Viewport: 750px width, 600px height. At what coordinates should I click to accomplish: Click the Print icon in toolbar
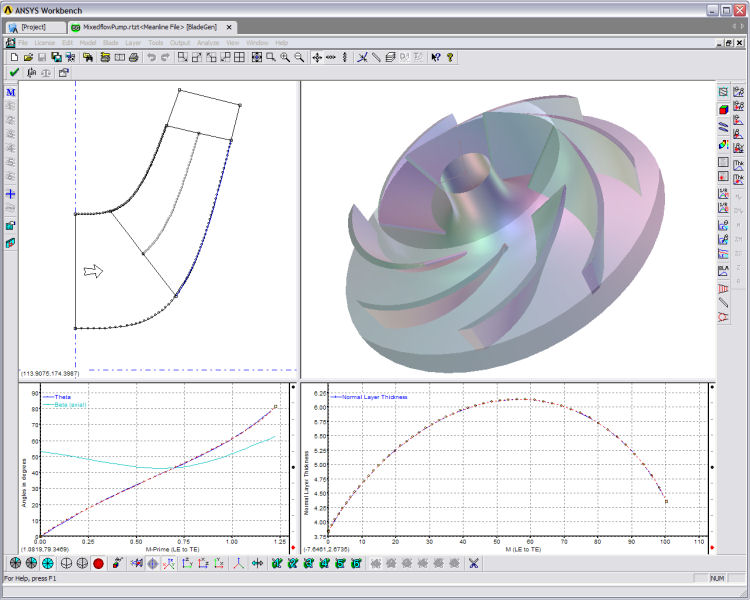pos(134,57)
